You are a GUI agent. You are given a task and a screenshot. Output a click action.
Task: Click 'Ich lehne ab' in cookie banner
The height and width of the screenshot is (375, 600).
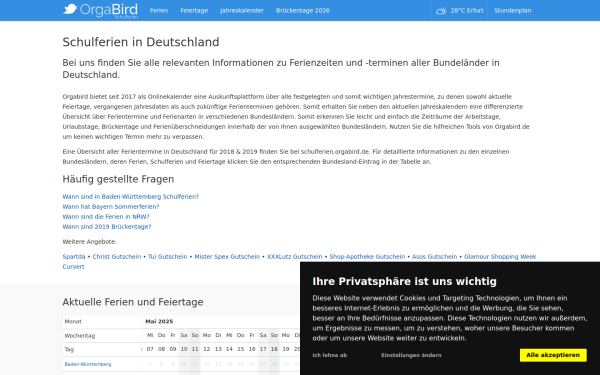329,355
